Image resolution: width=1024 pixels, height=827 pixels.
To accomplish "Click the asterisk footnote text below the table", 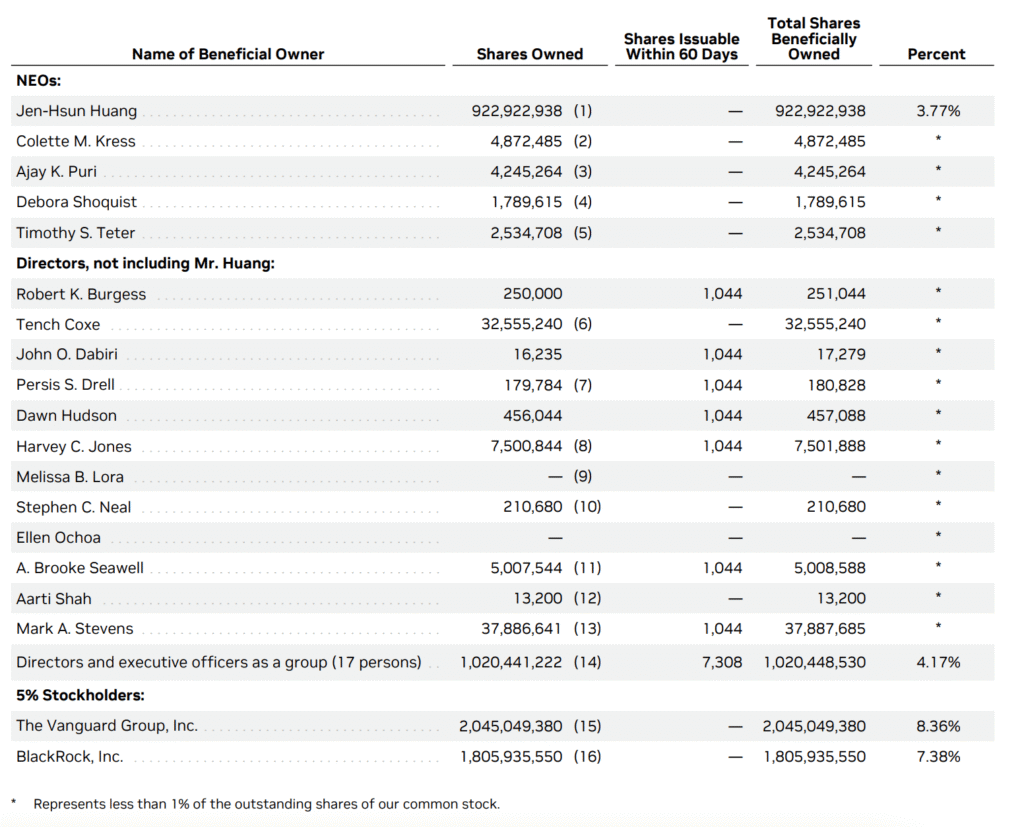I will point(266,804).
